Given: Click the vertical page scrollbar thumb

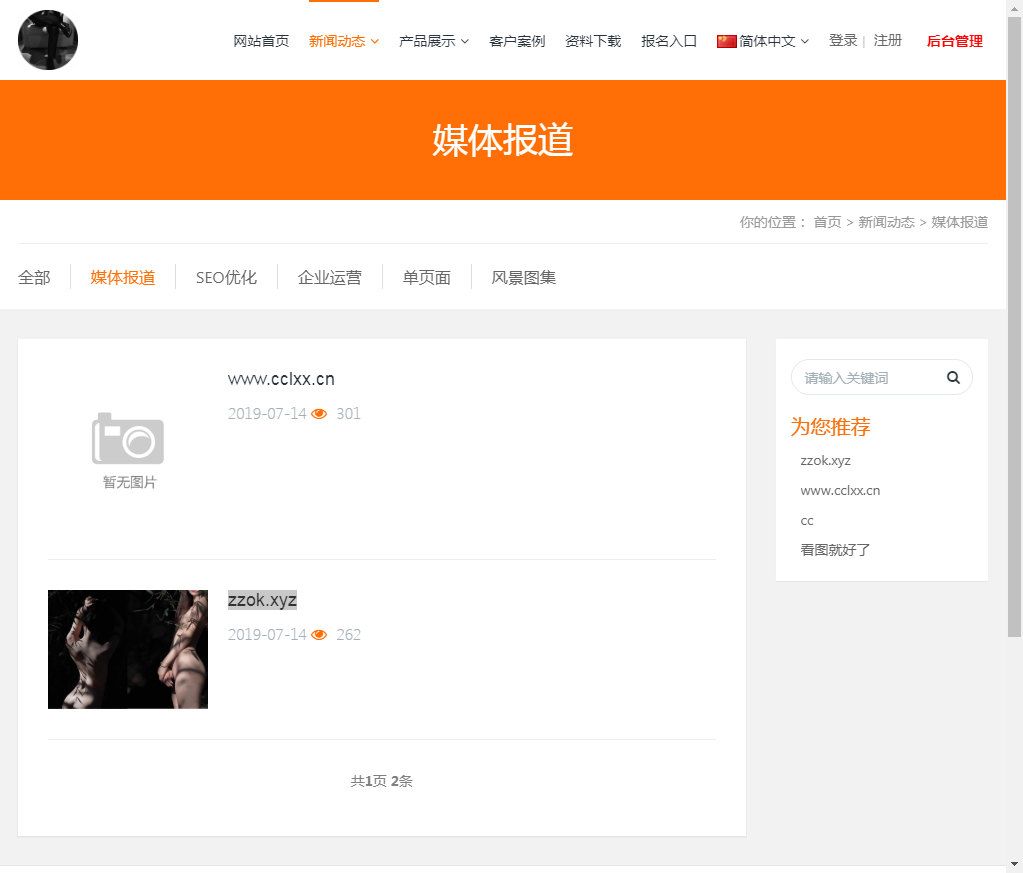Looking at the screenshot, I should [1015, 326].
